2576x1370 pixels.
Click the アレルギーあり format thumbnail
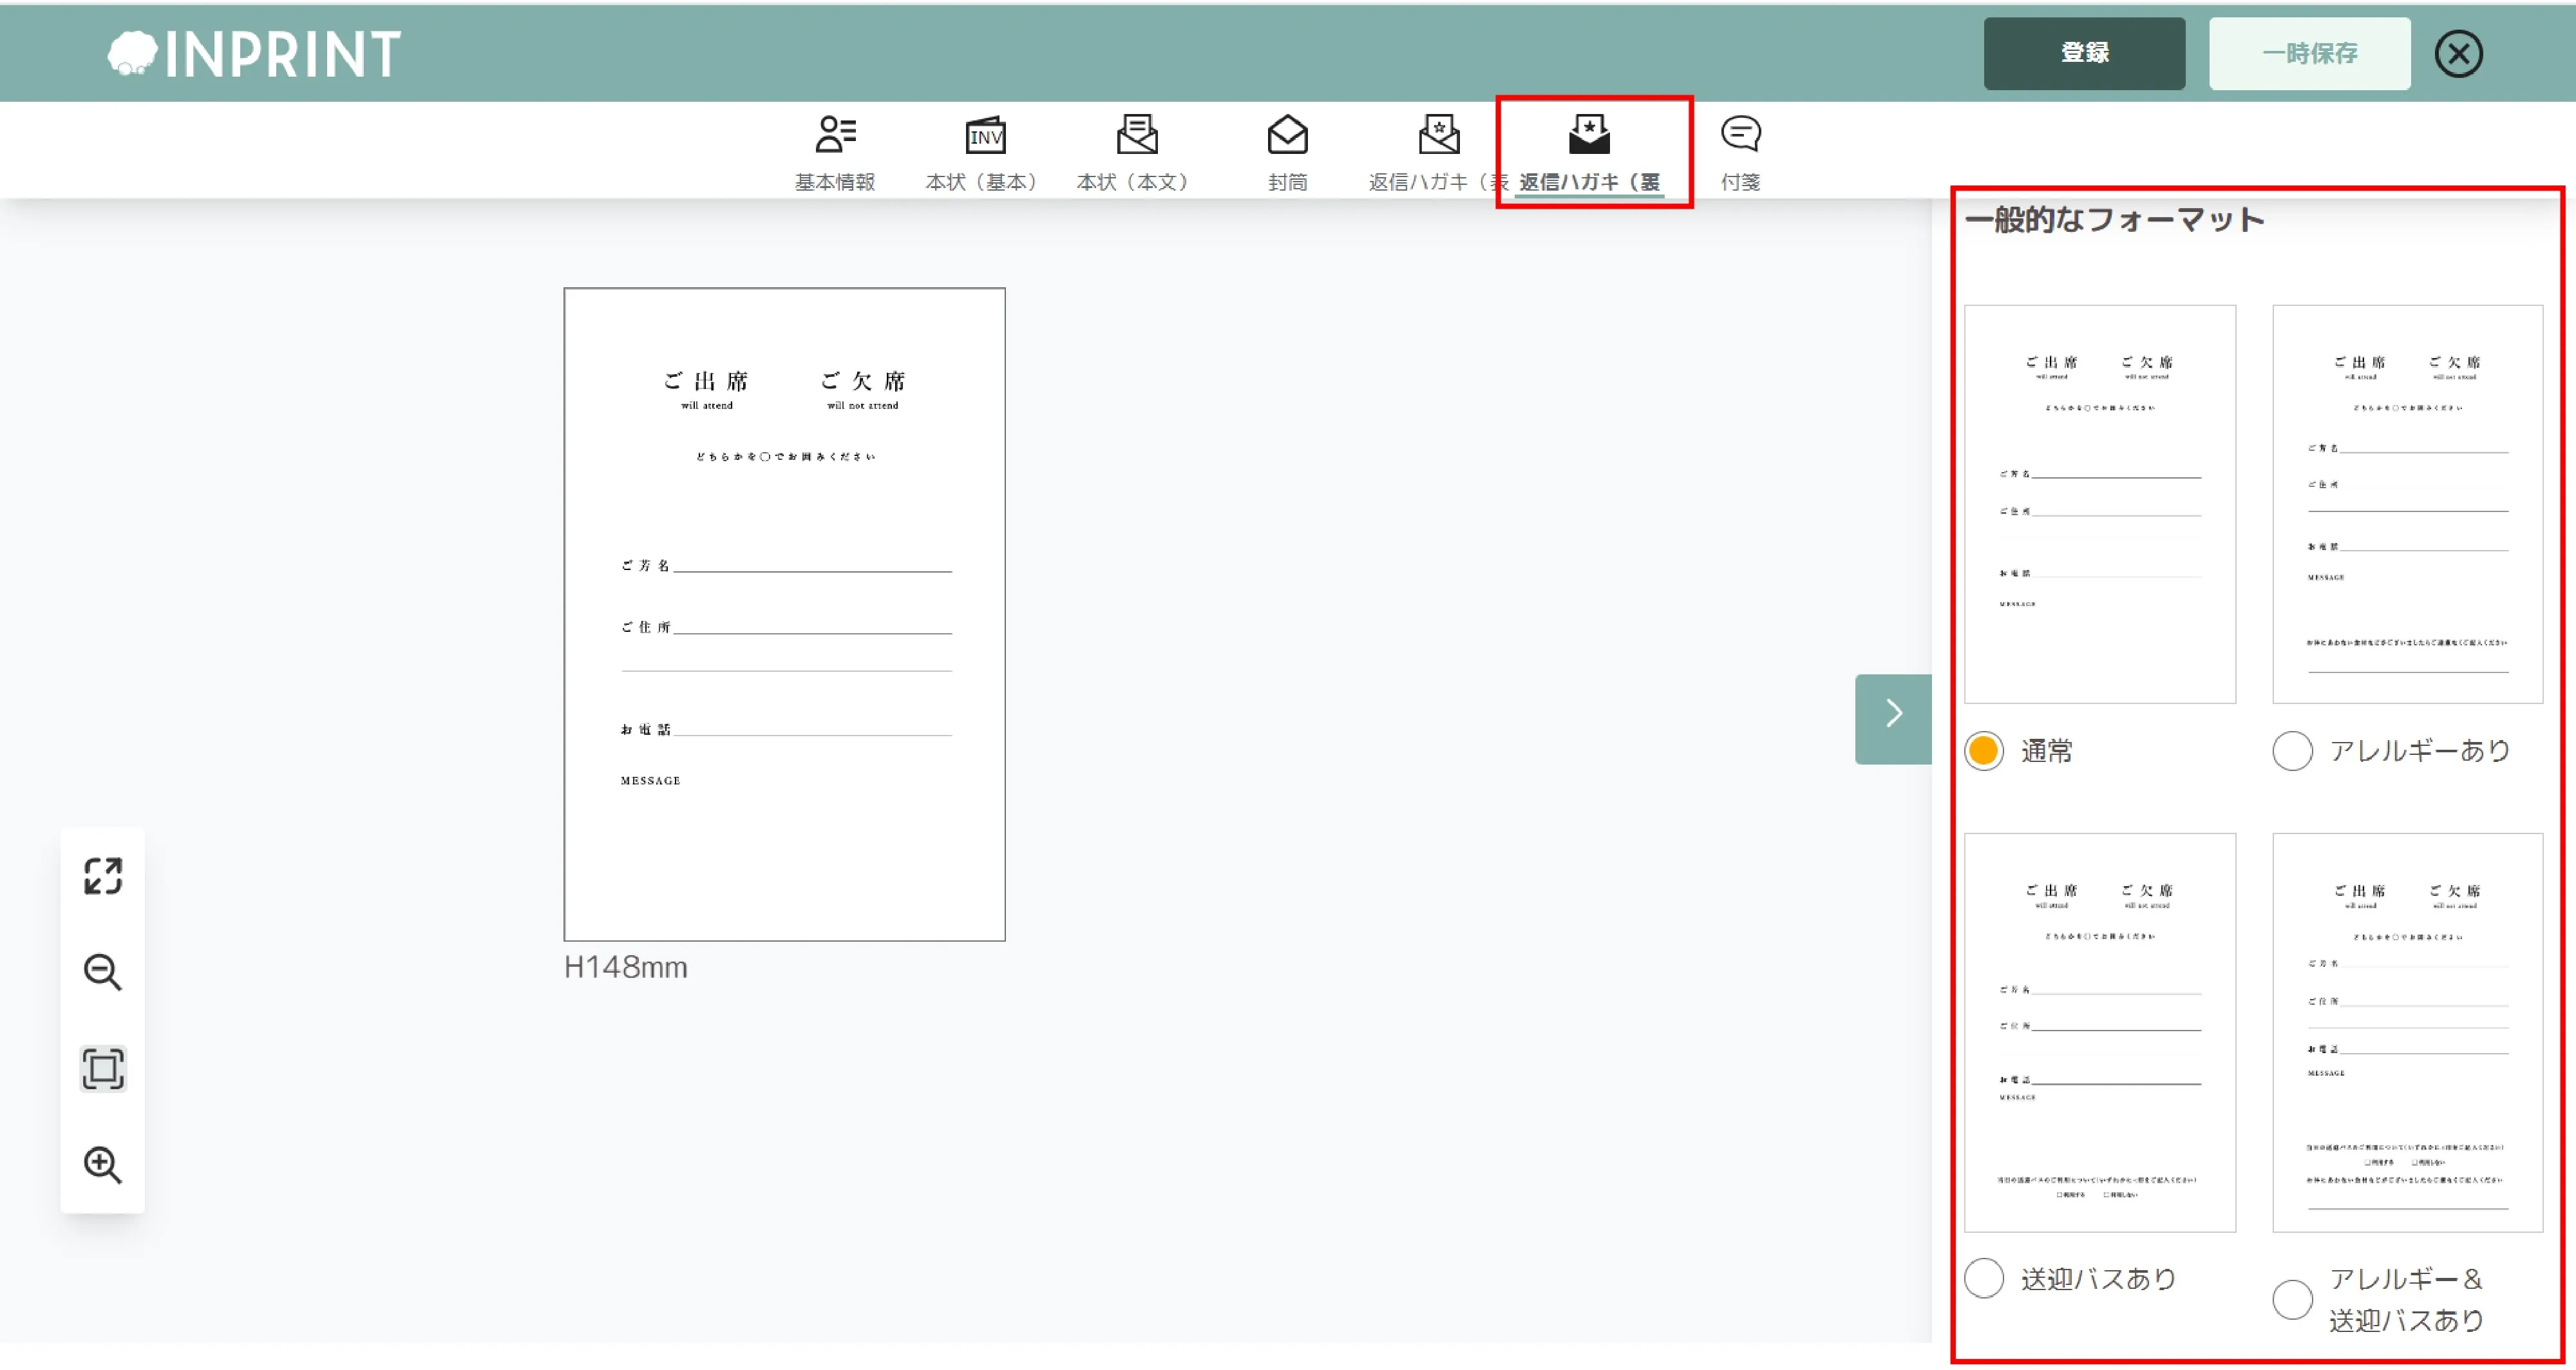[x=2407, y=504]
